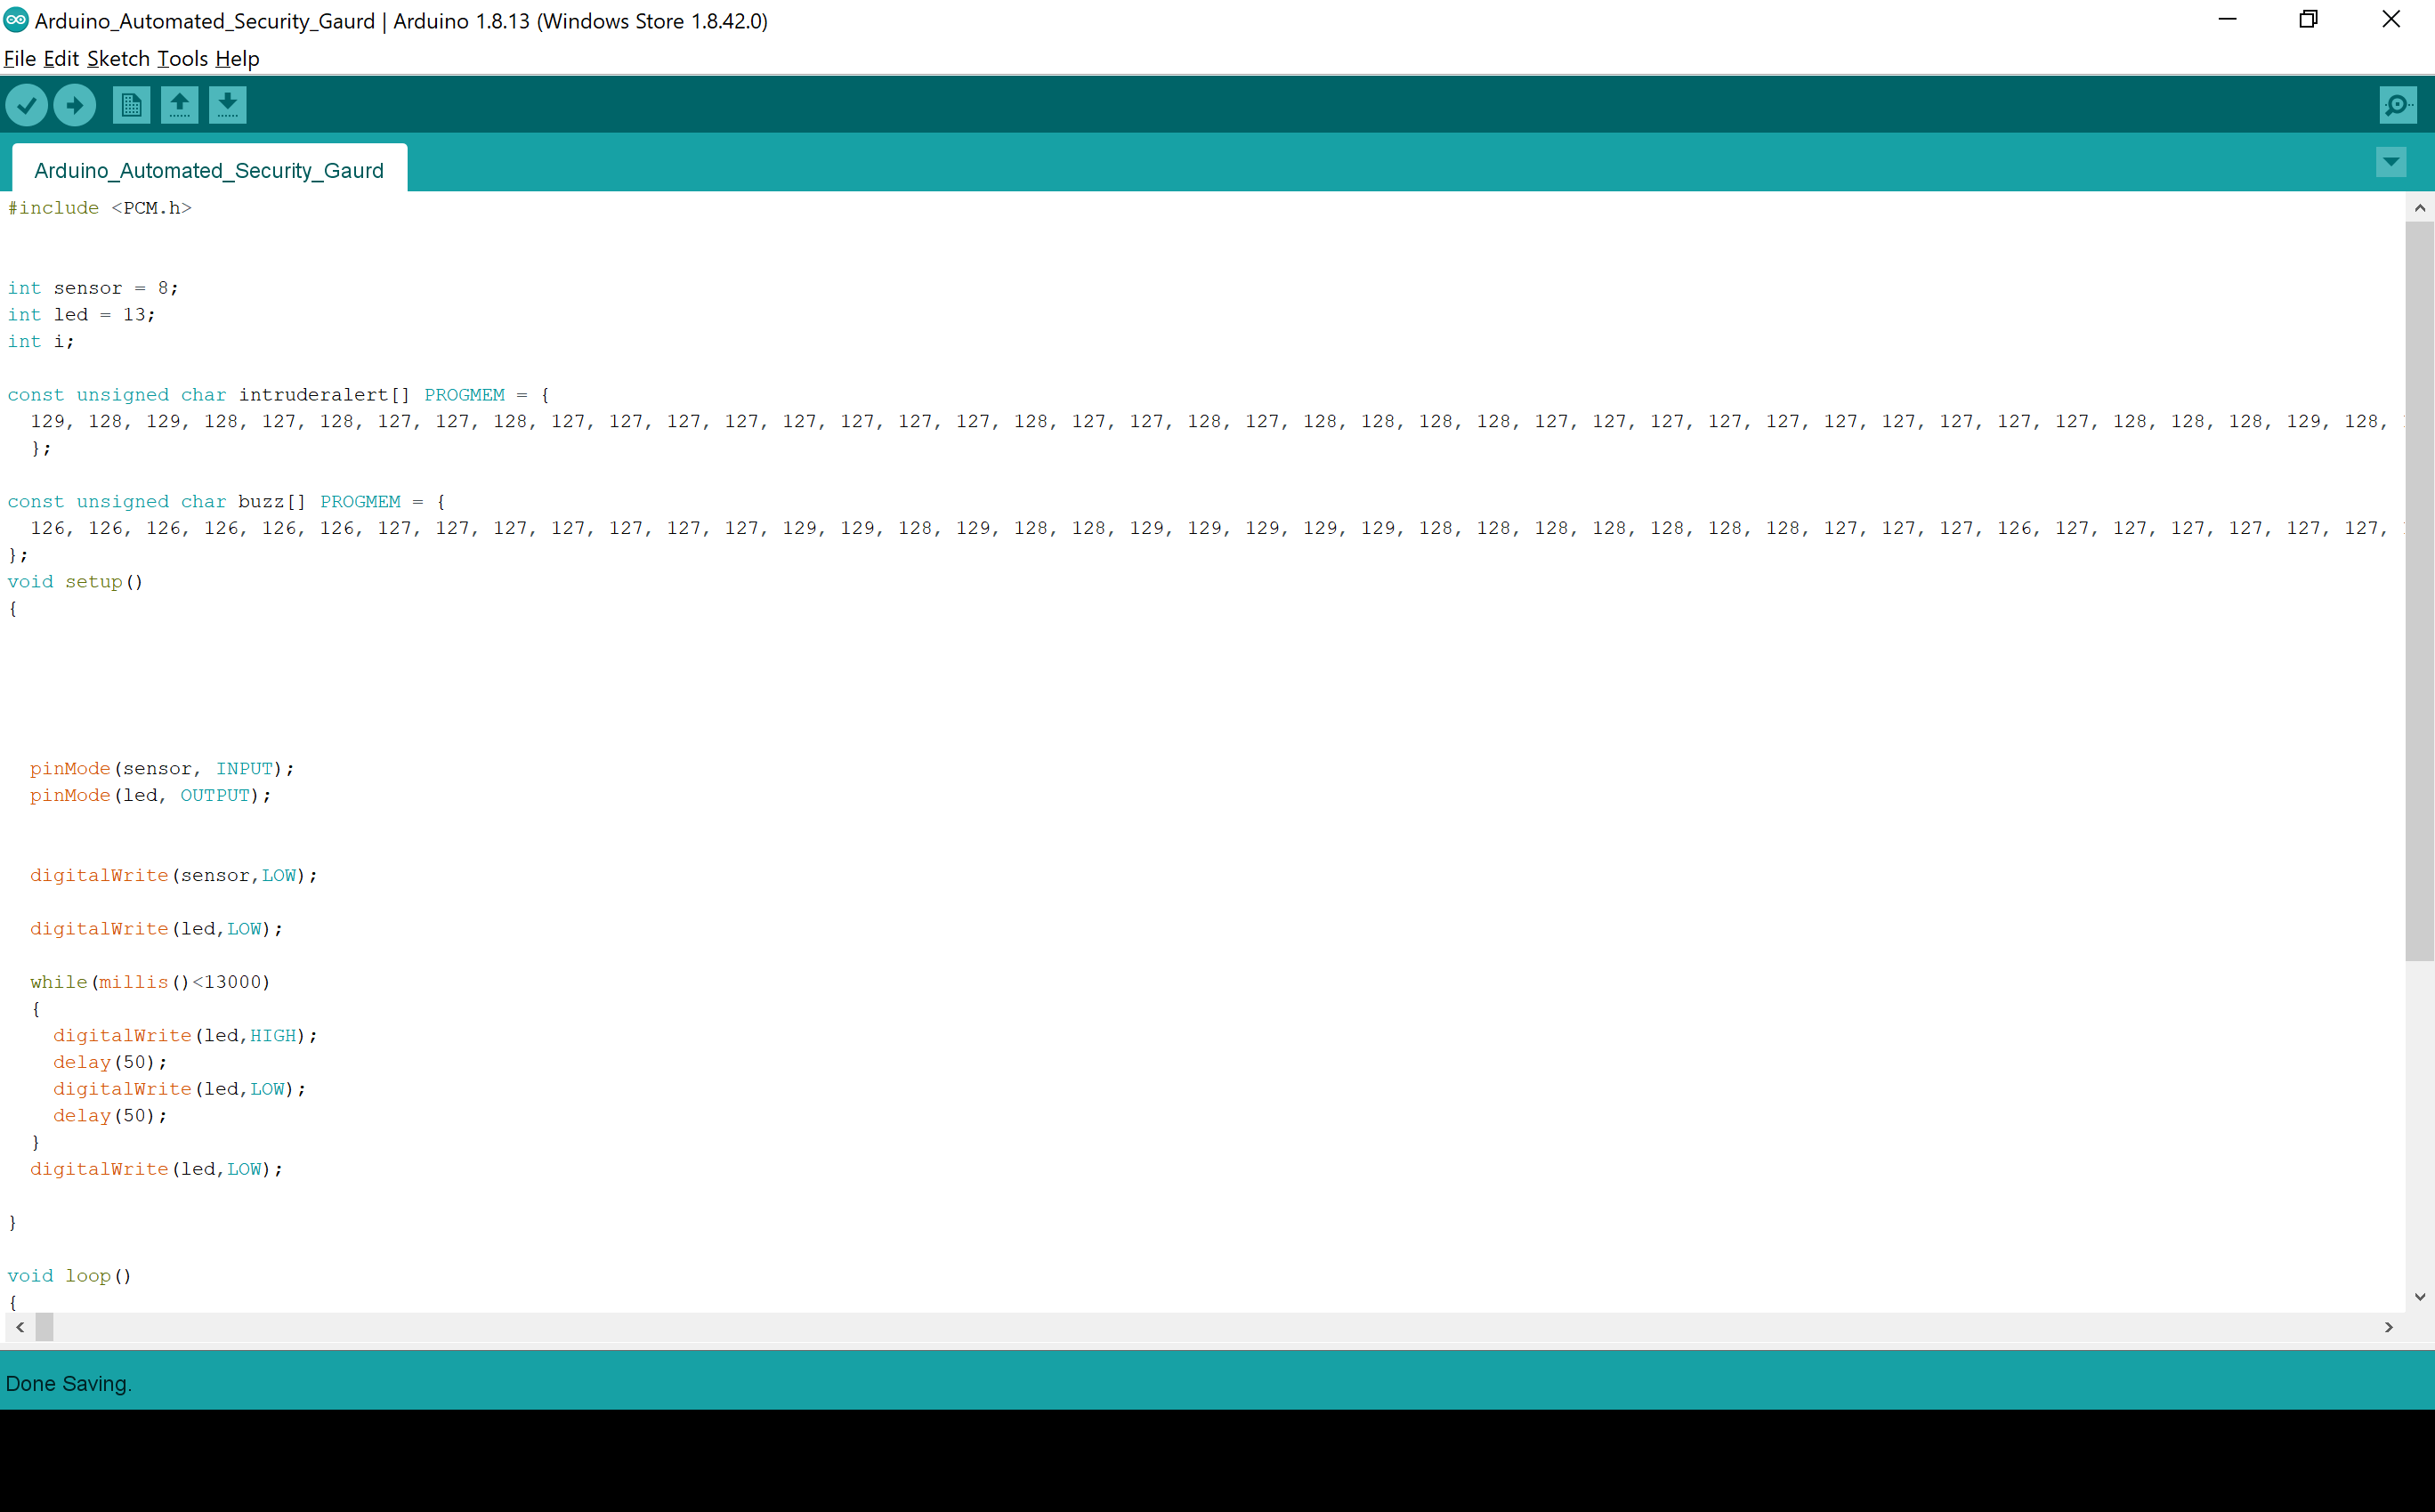2435x1512 pixels.
Task: Upload the sketch using the arrow icon
Action: 75,104
